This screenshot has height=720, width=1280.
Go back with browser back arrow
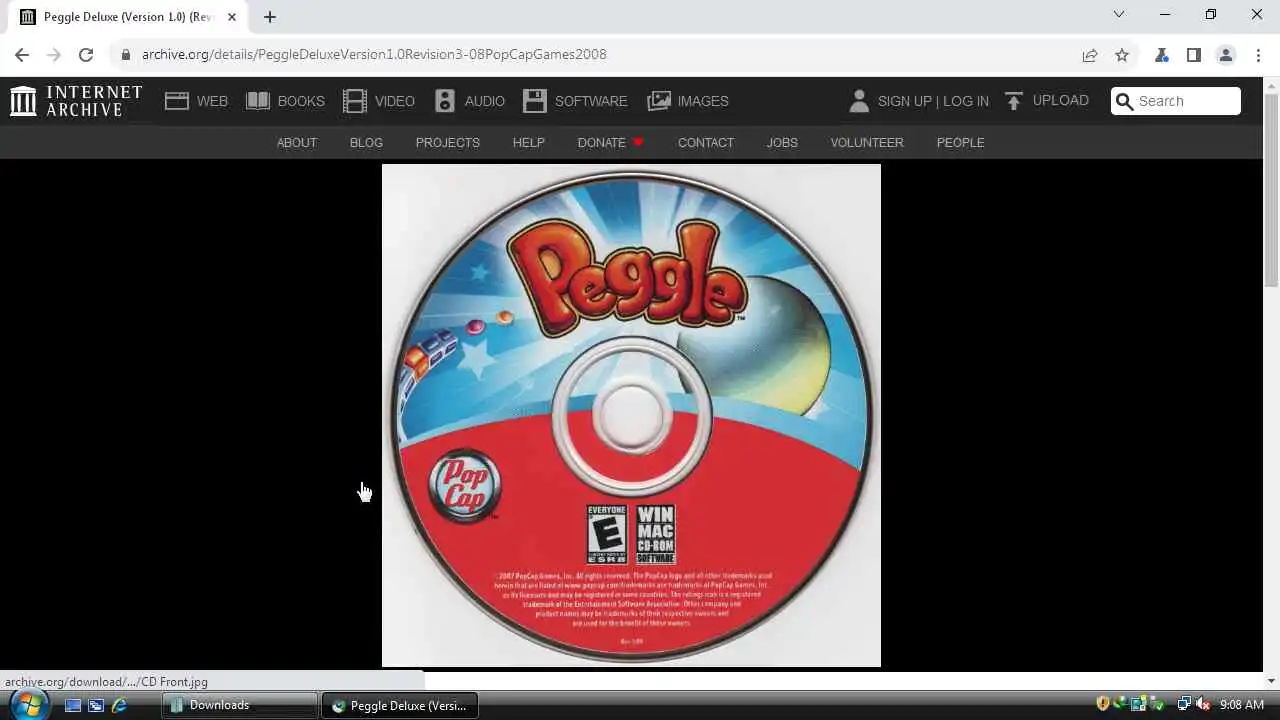tap(22, 55)
